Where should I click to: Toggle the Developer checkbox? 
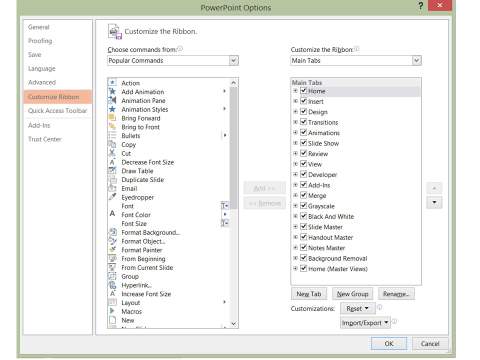(303, 174)
